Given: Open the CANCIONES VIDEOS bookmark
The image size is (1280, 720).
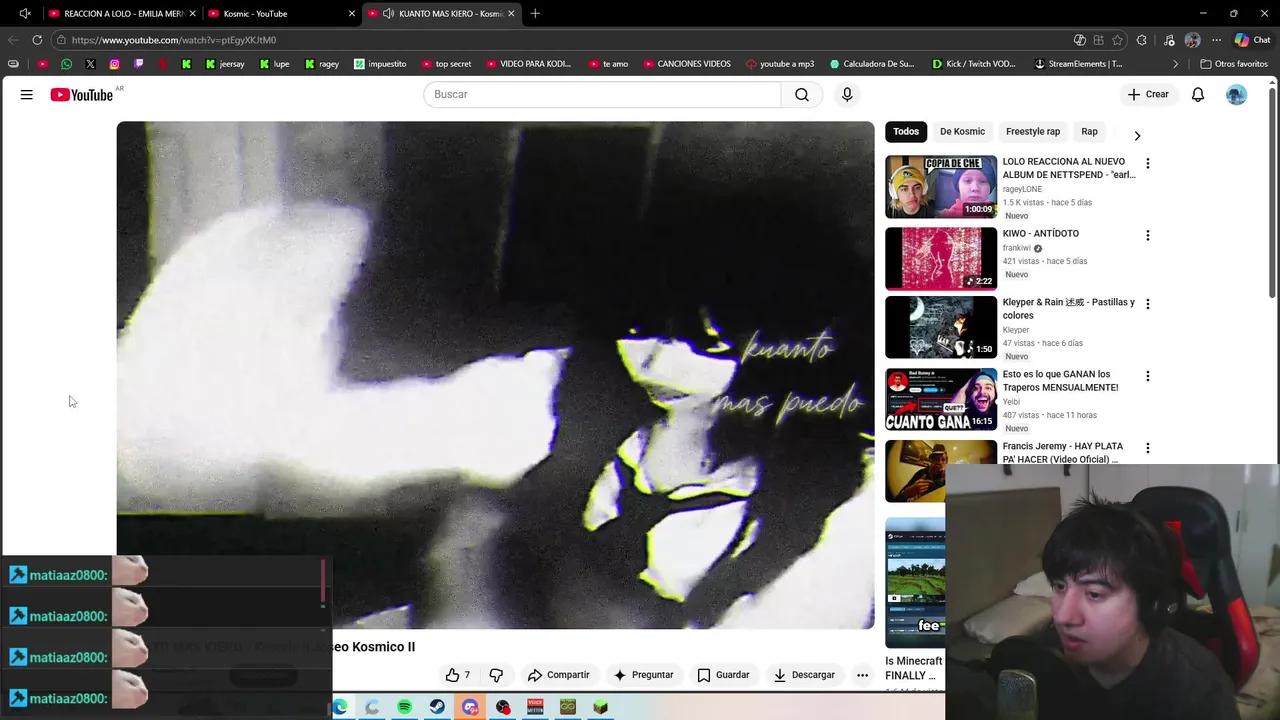Looking at the screenshot, I should [x=686, y=64].
